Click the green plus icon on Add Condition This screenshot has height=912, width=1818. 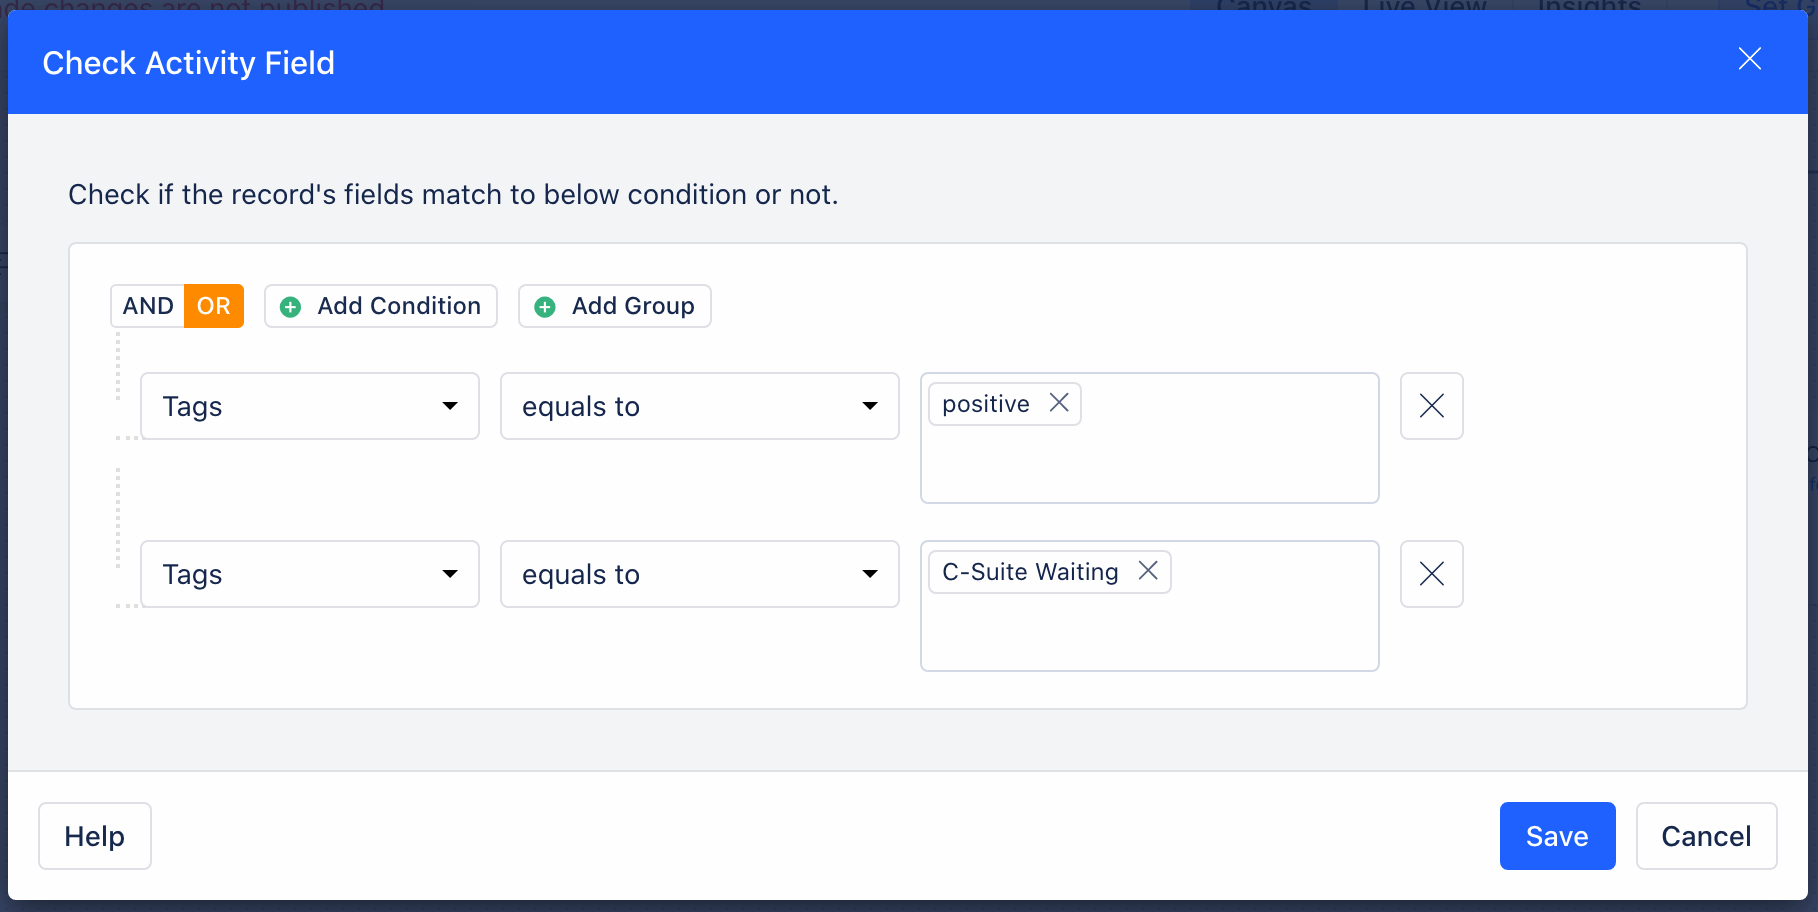(291, 307)
